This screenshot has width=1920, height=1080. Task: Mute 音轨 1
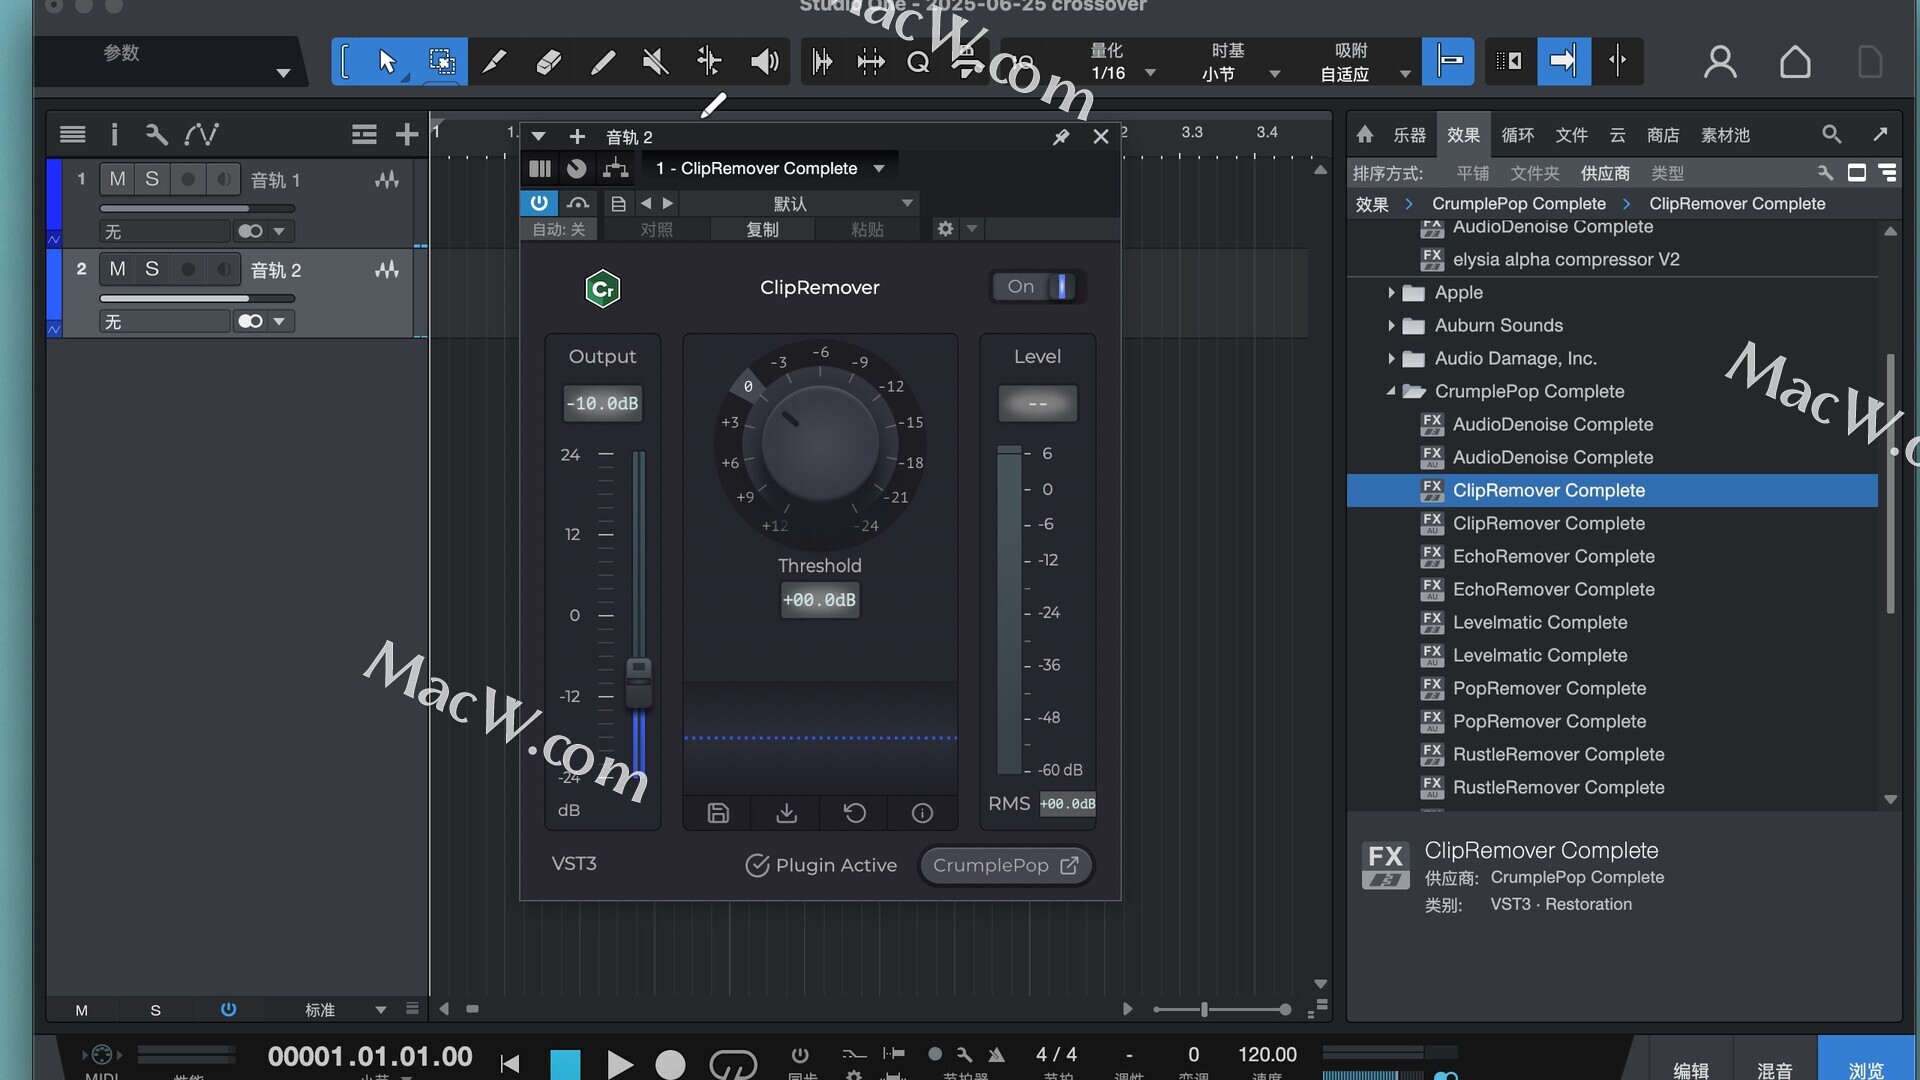(x=117, y=179)
